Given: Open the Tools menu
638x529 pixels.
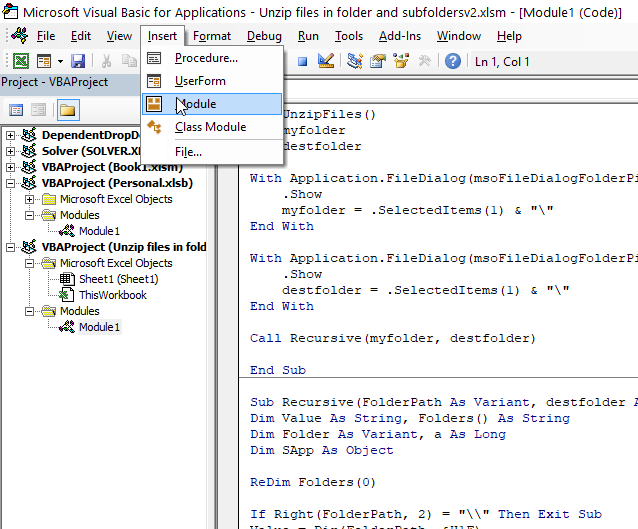Looking at the screenshot, I should (x=349, y=36).
